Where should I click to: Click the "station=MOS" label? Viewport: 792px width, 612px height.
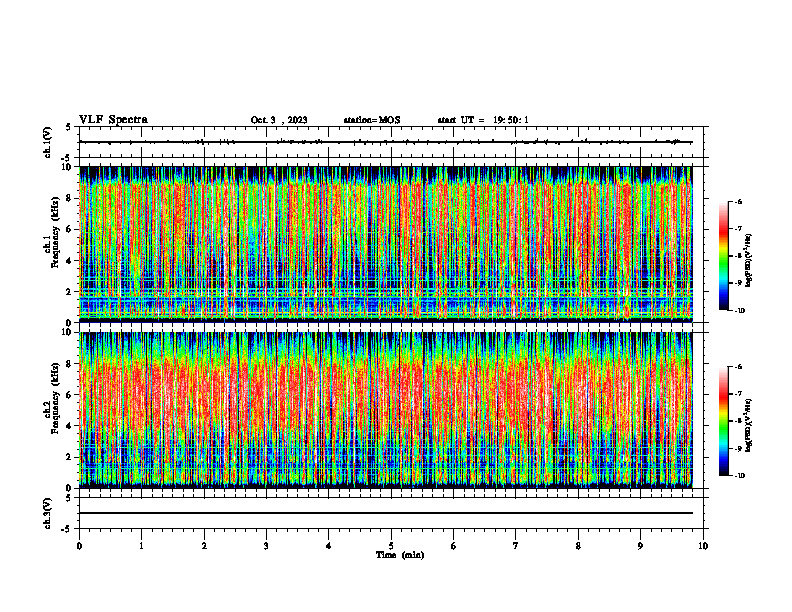372,120
